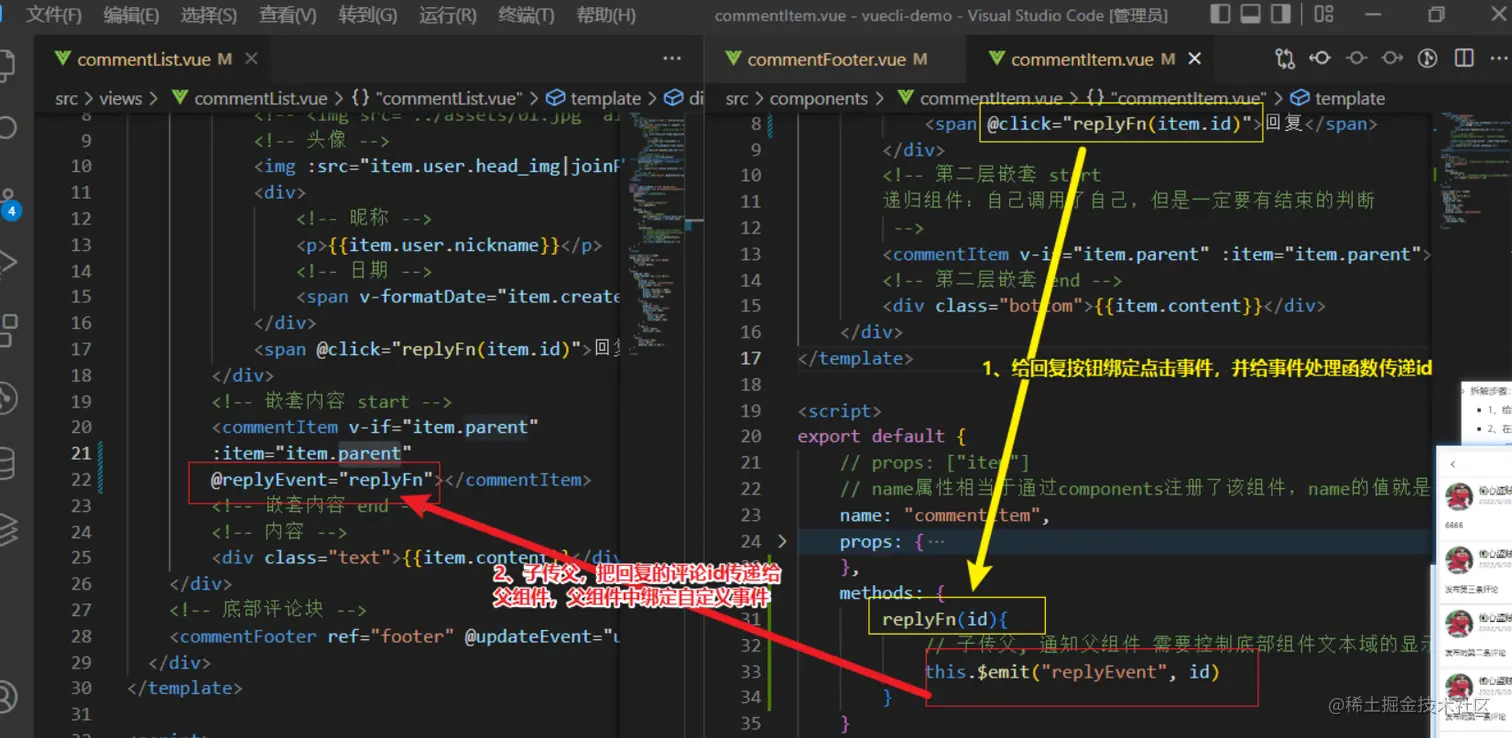Click avatar above 发布第三条评论 comment
This screenshot has width=1512, height=738.
[x=1460, y=558]
